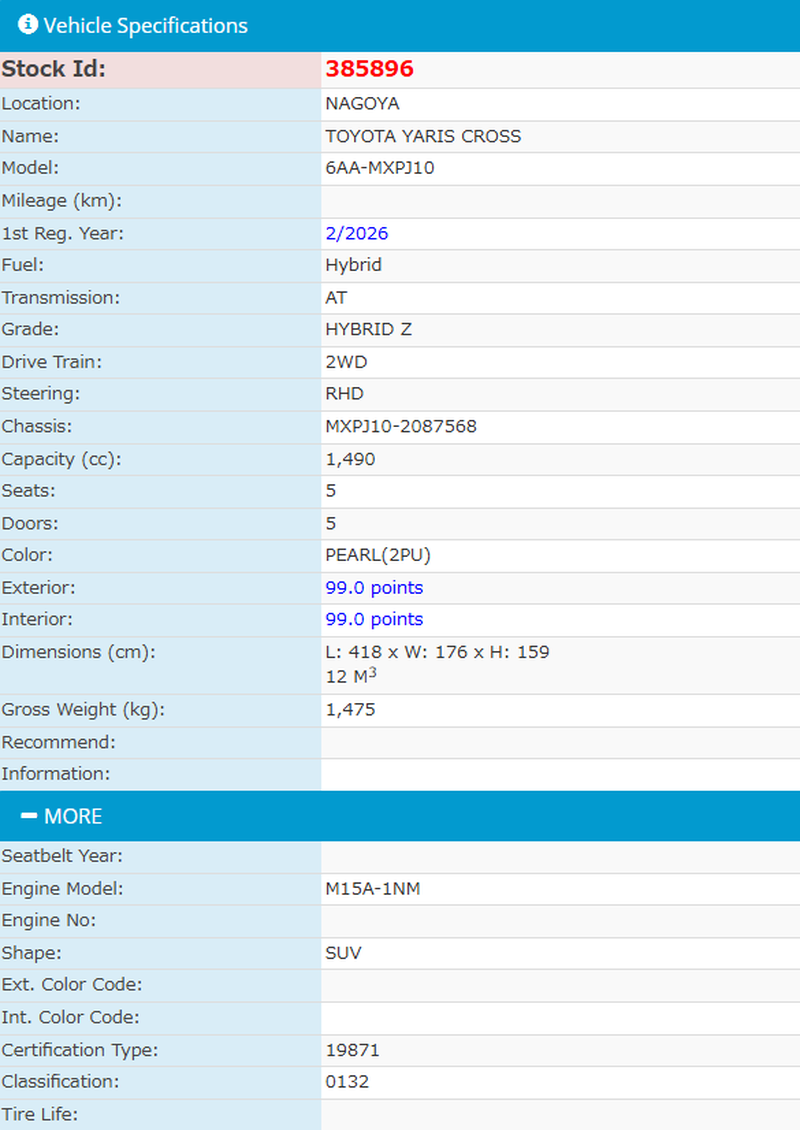Click the Seats: label

click(29, 491)
